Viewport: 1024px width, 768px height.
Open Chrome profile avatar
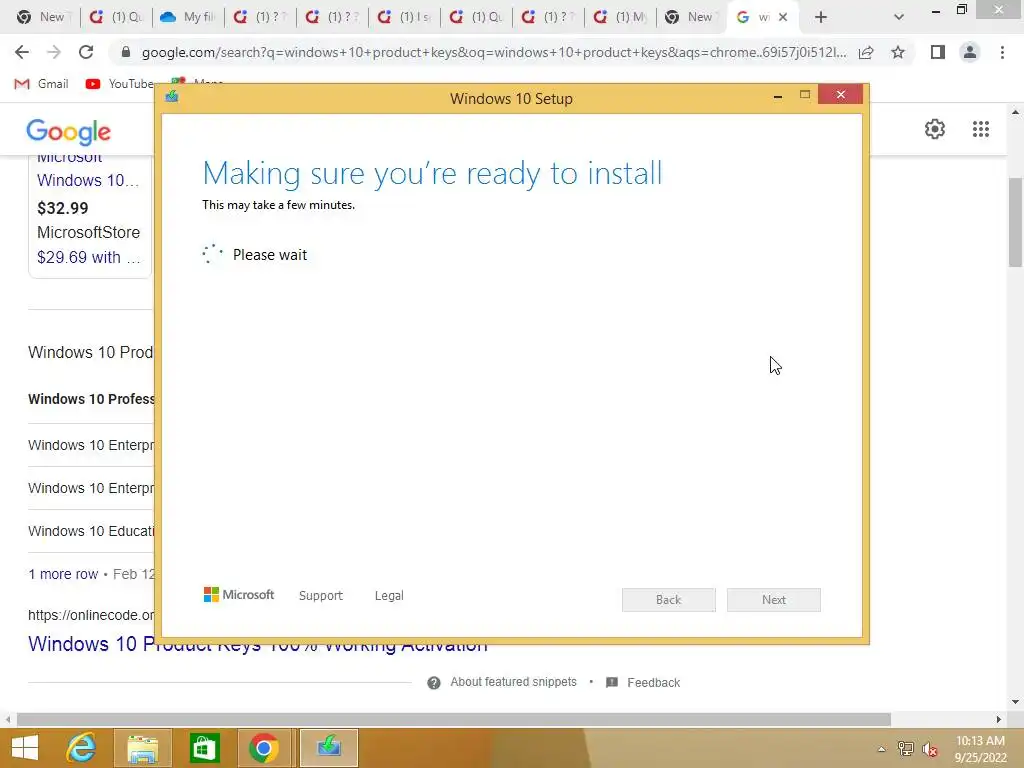(x=970, y=52)
